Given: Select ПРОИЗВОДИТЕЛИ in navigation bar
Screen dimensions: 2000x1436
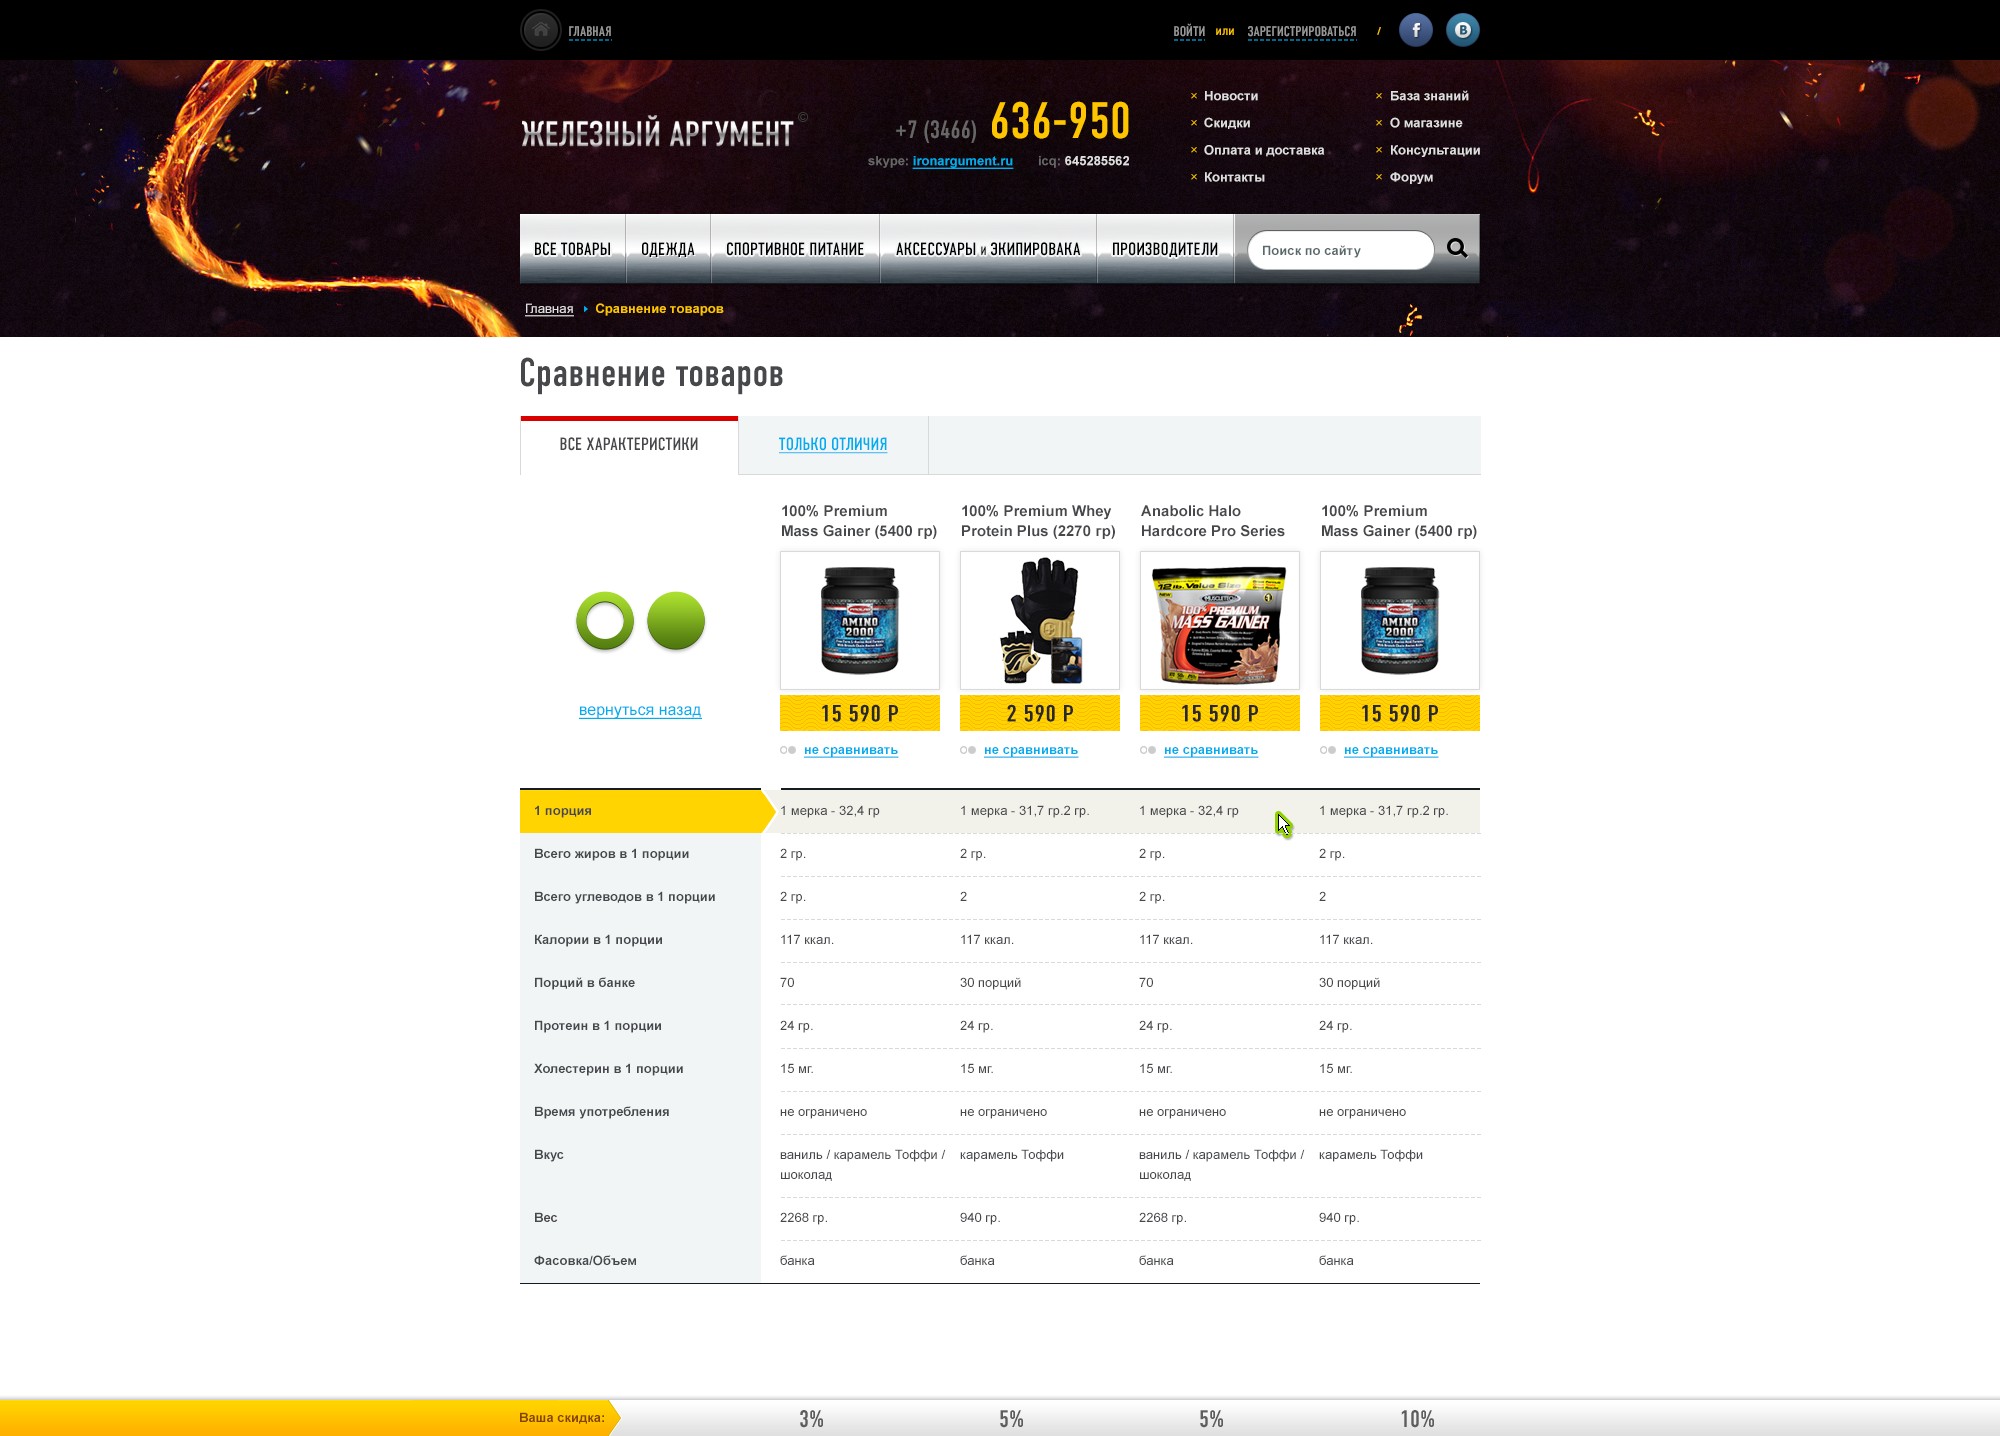Looking at the screenshot, I should [1165, 249].
